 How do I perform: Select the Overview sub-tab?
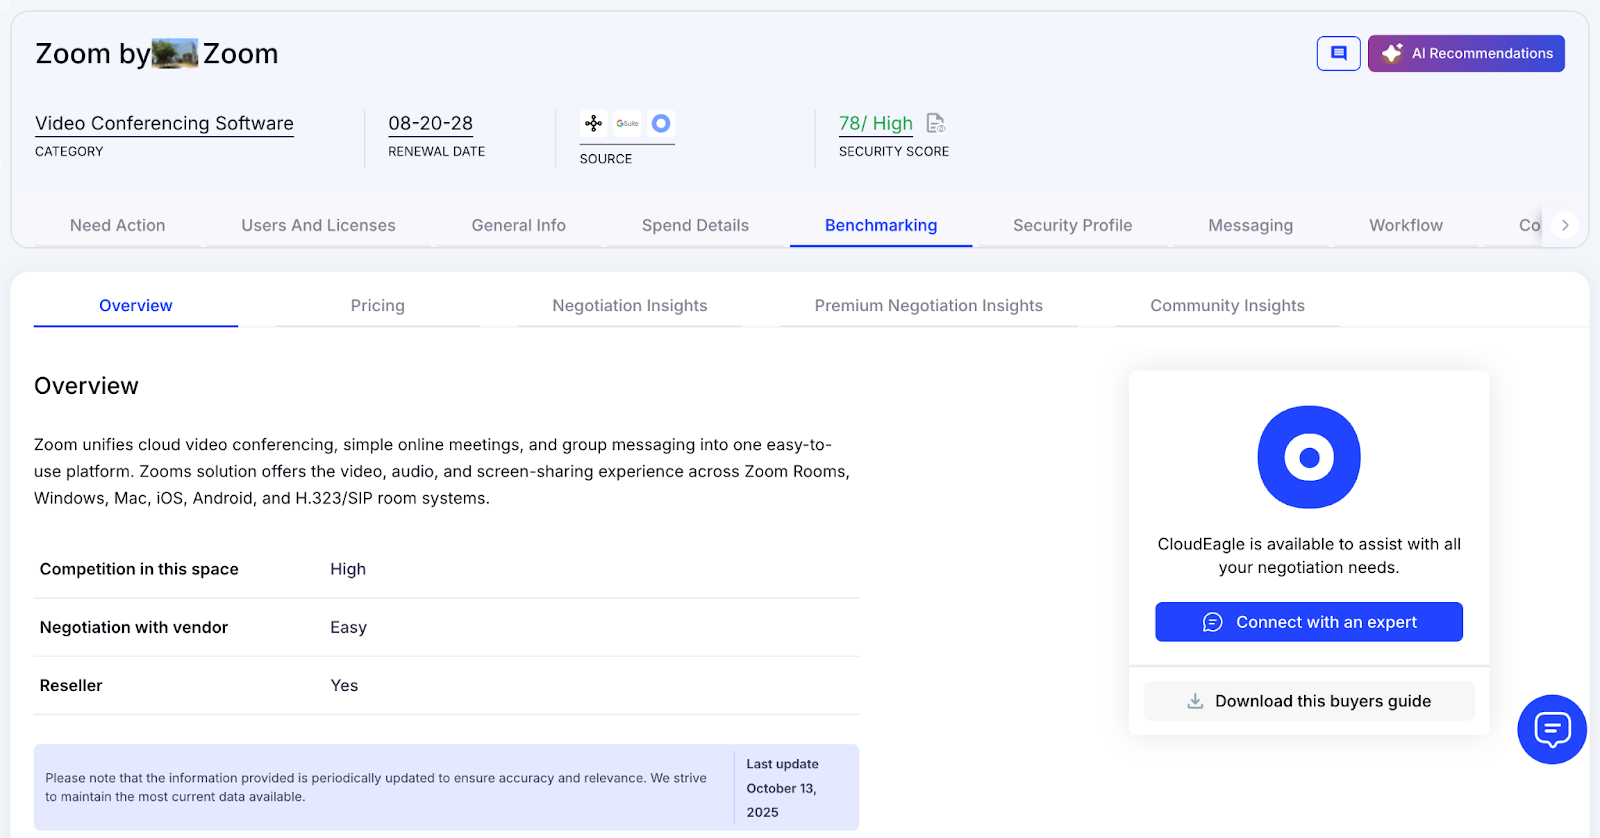coord(136,305)
